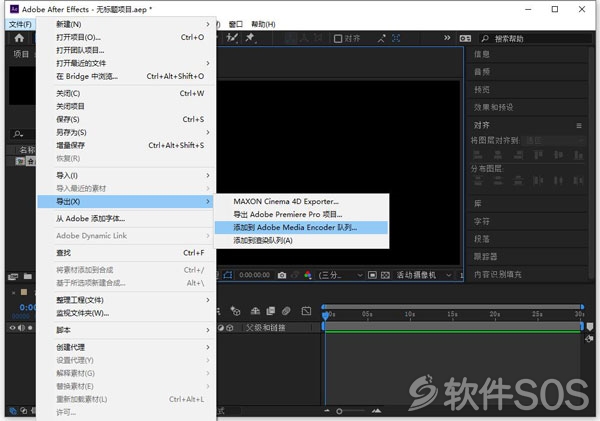The height and width of the screenshot is (421, 600).
Task: Open the 帮助(H) menu
Action: pyautogui.click(x=263, y=24)
